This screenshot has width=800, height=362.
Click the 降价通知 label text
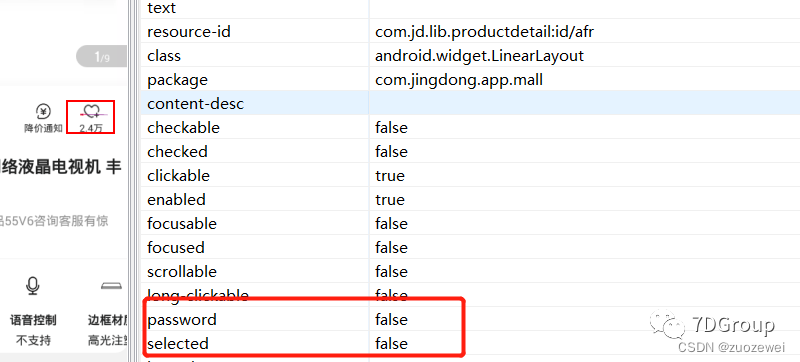(43, 128)
